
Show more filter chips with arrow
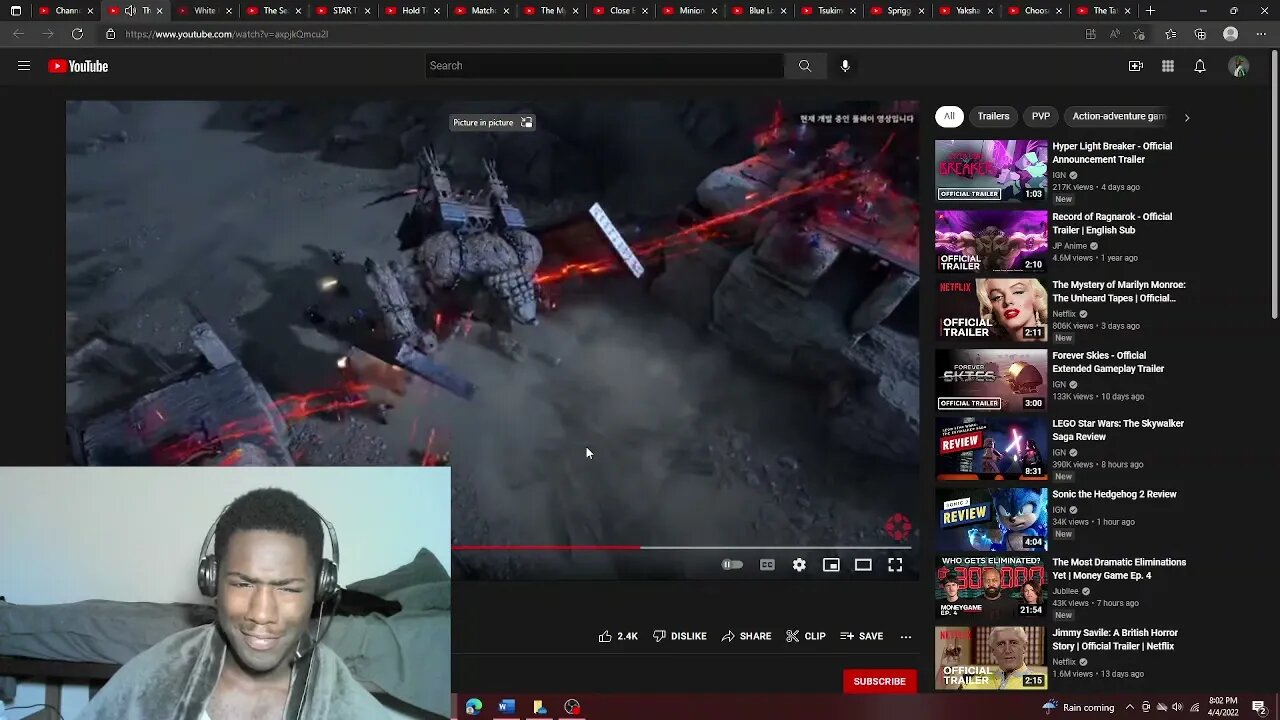1187,117
